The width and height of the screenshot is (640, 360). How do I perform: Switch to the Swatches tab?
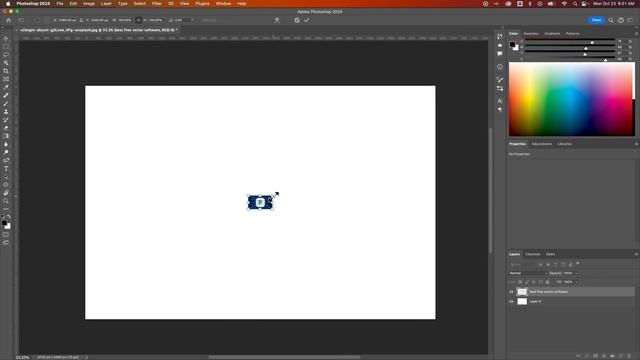[531, 33]
